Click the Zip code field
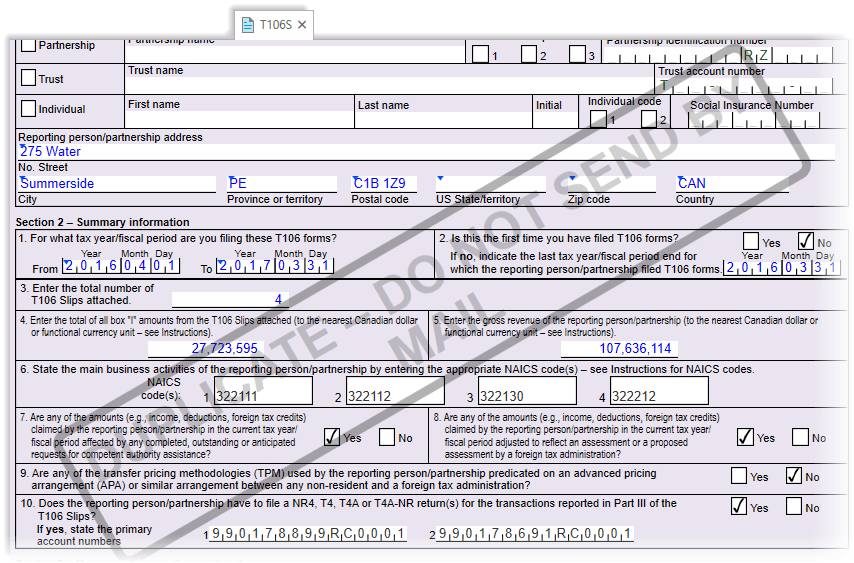854x563 pixels. tap(612, 183)
